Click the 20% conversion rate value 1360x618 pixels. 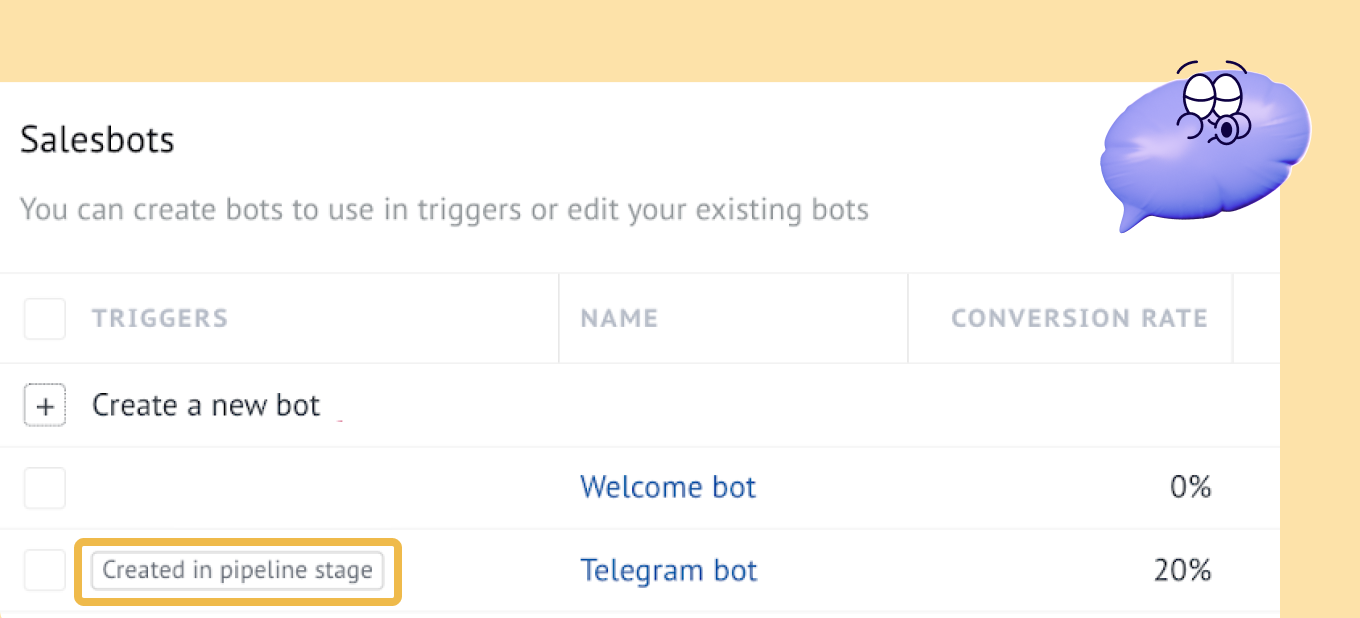pyautogui.click(x=1183, y=571)
